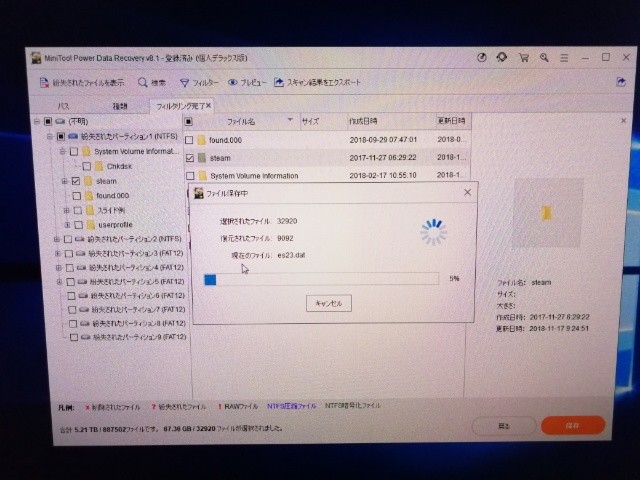Toggle the select-all checkbox in list header
Image resolution: width=640 pixels, height=480 pixels.
coord(188,122)
